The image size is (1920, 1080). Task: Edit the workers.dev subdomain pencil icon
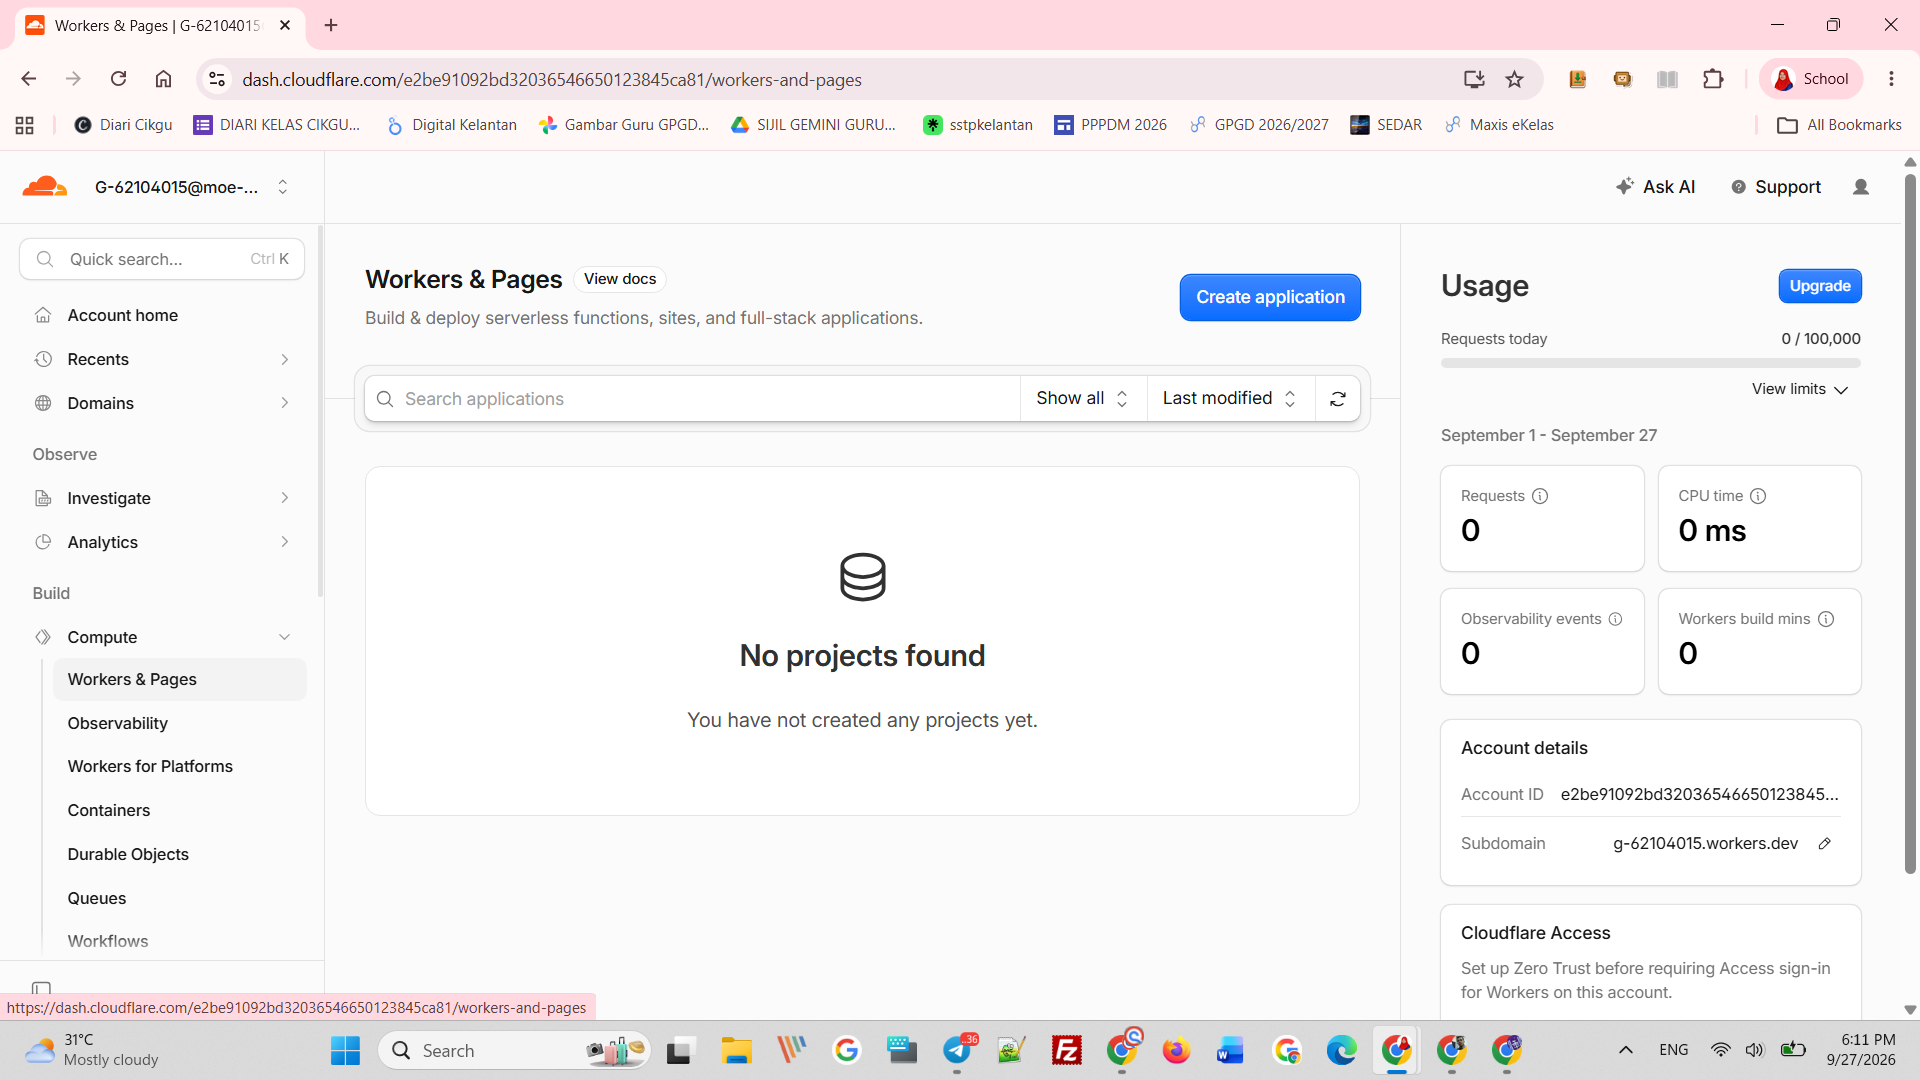[x=1824, y=844]
